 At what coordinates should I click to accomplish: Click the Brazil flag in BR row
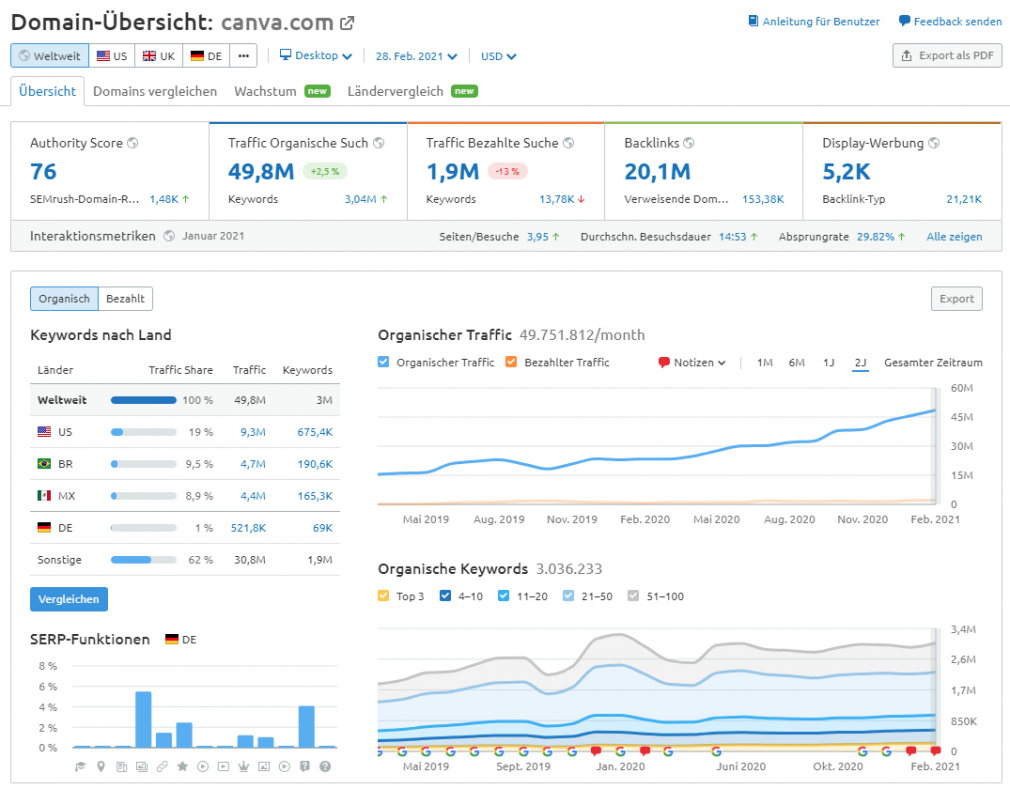click(x=44, y=464)
